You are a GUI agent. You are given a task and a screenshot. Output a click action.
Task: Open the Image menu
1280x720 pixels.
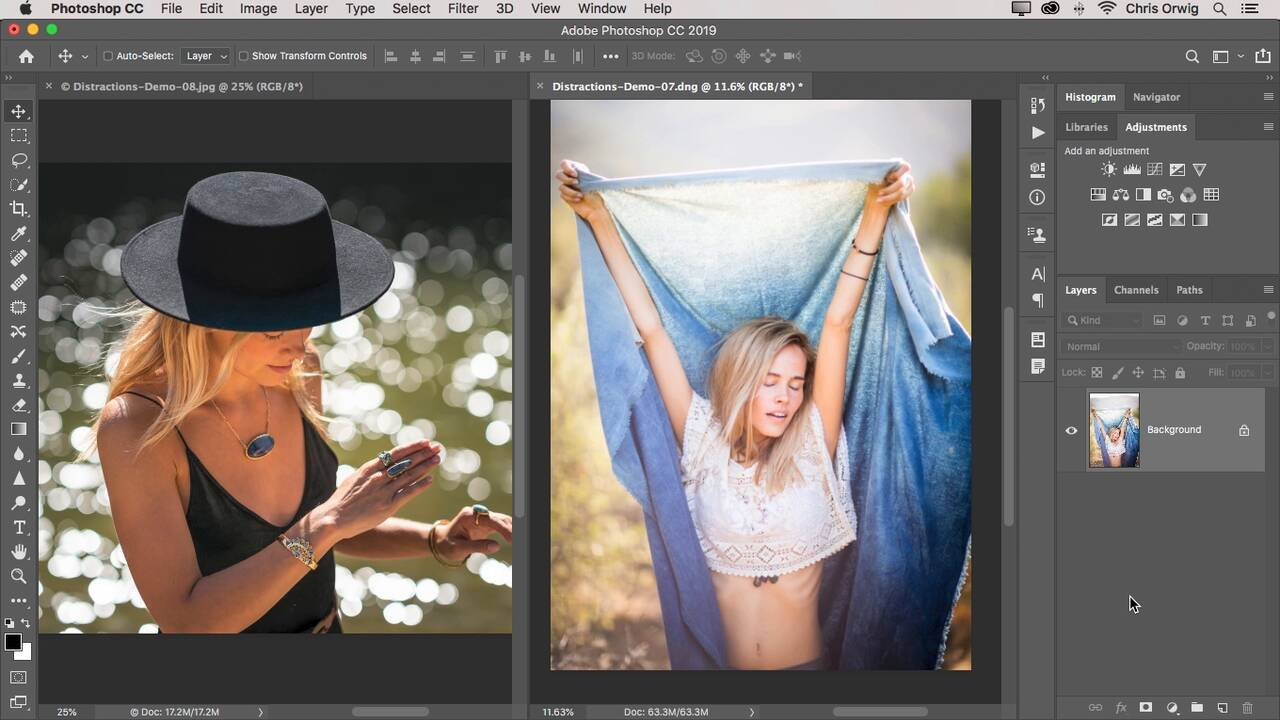coord(258,9)
